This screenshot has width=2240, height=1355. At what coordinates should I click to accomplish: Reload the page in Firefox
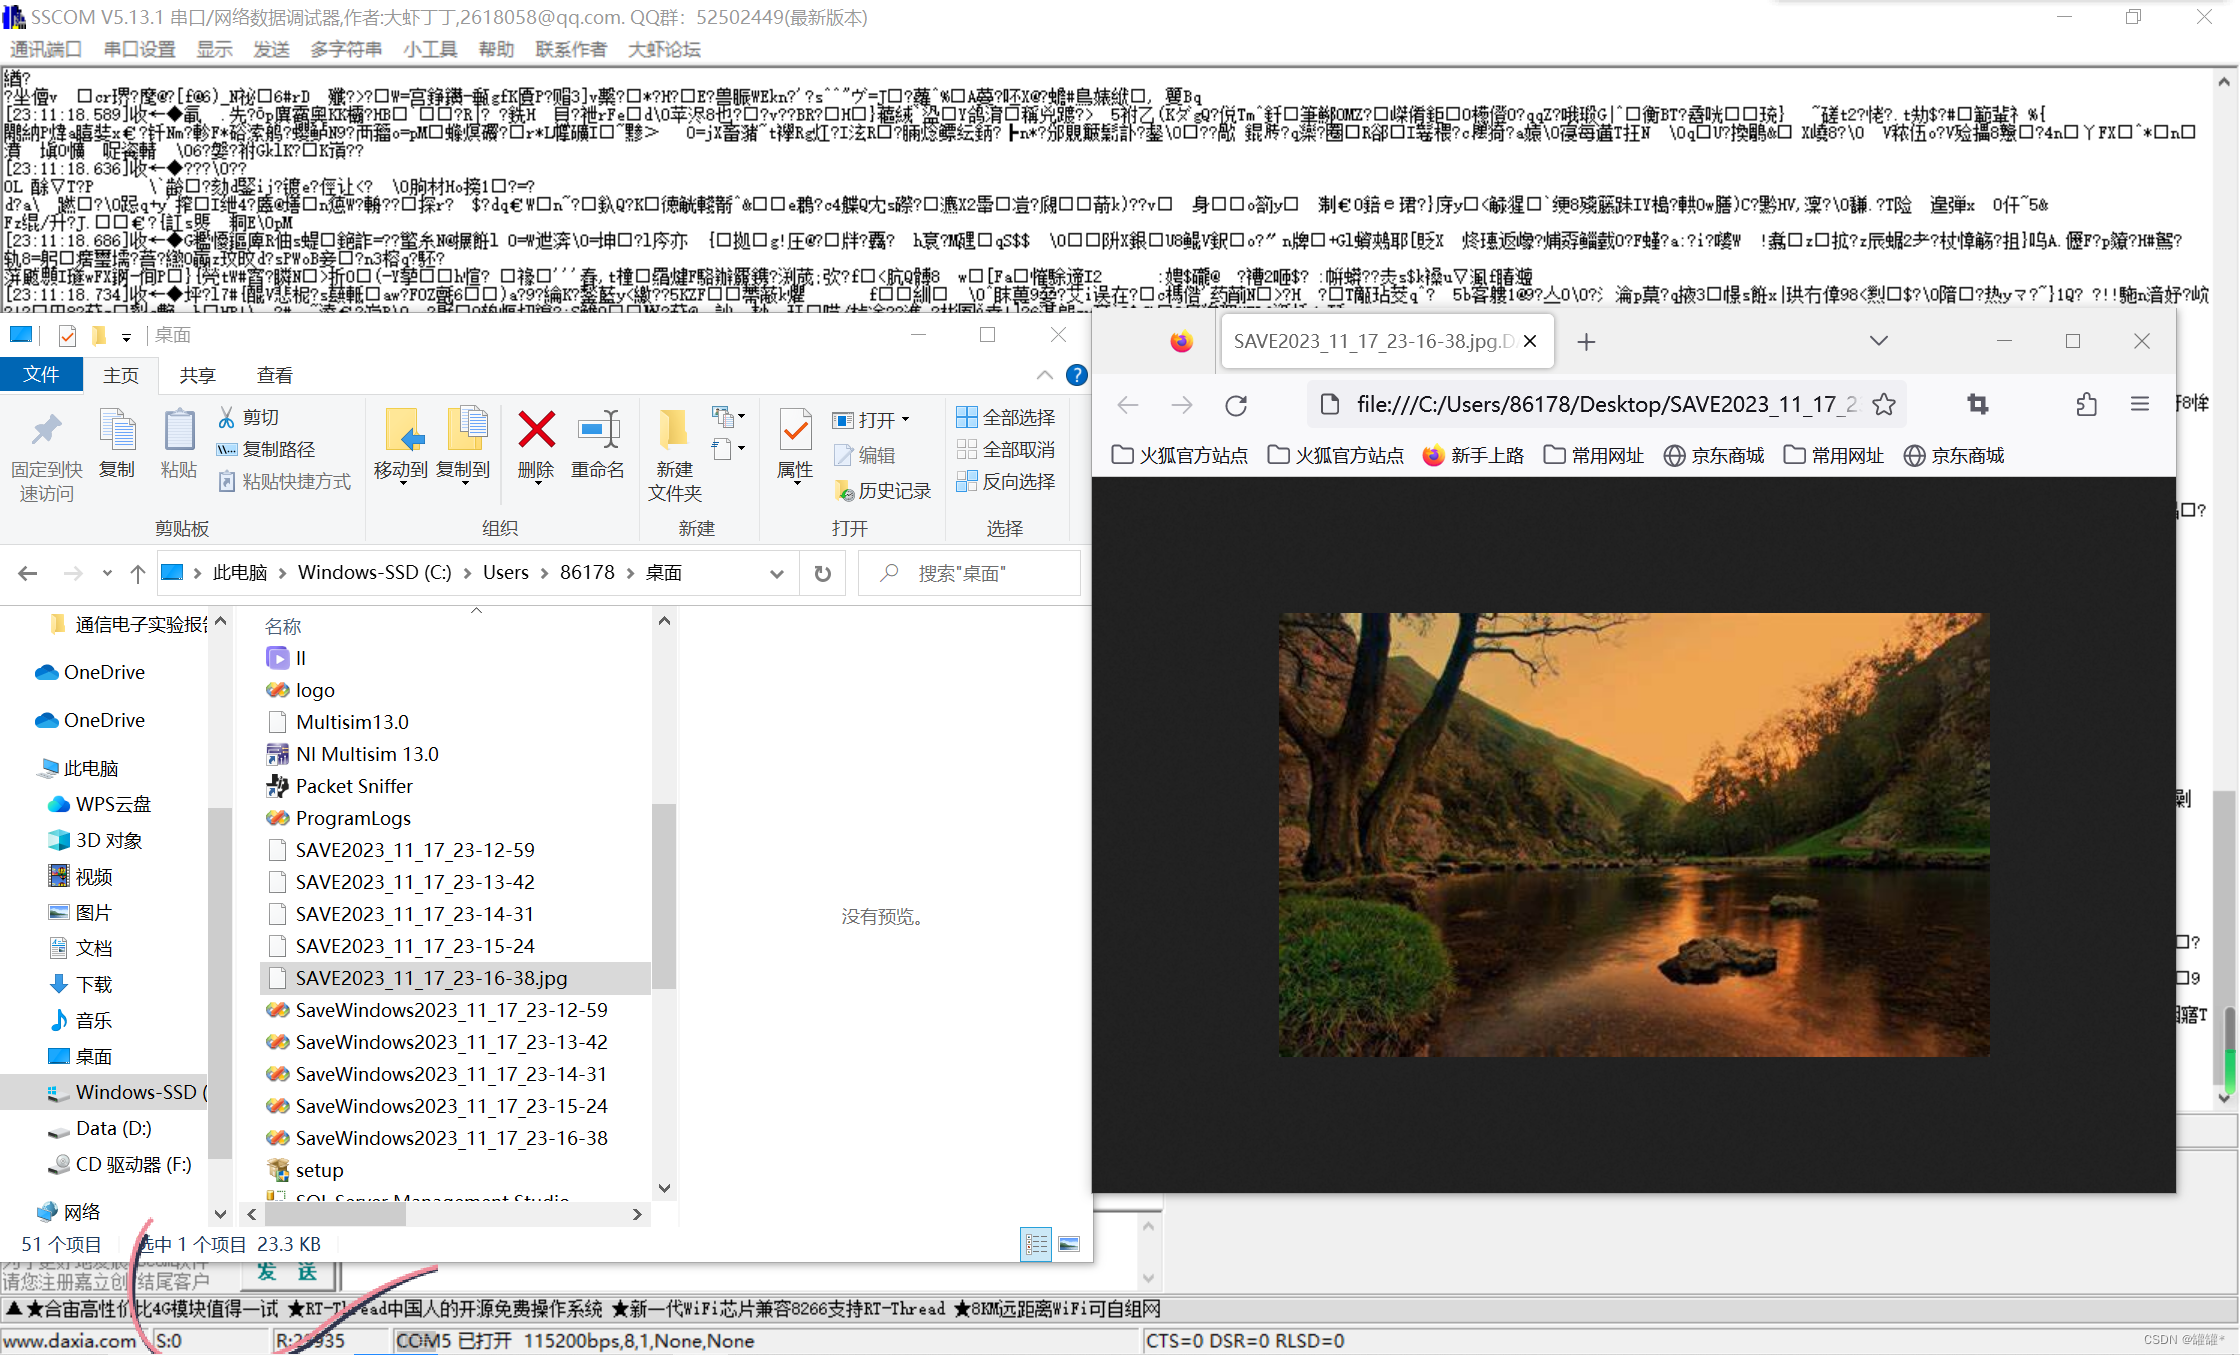coord(1236,405)
